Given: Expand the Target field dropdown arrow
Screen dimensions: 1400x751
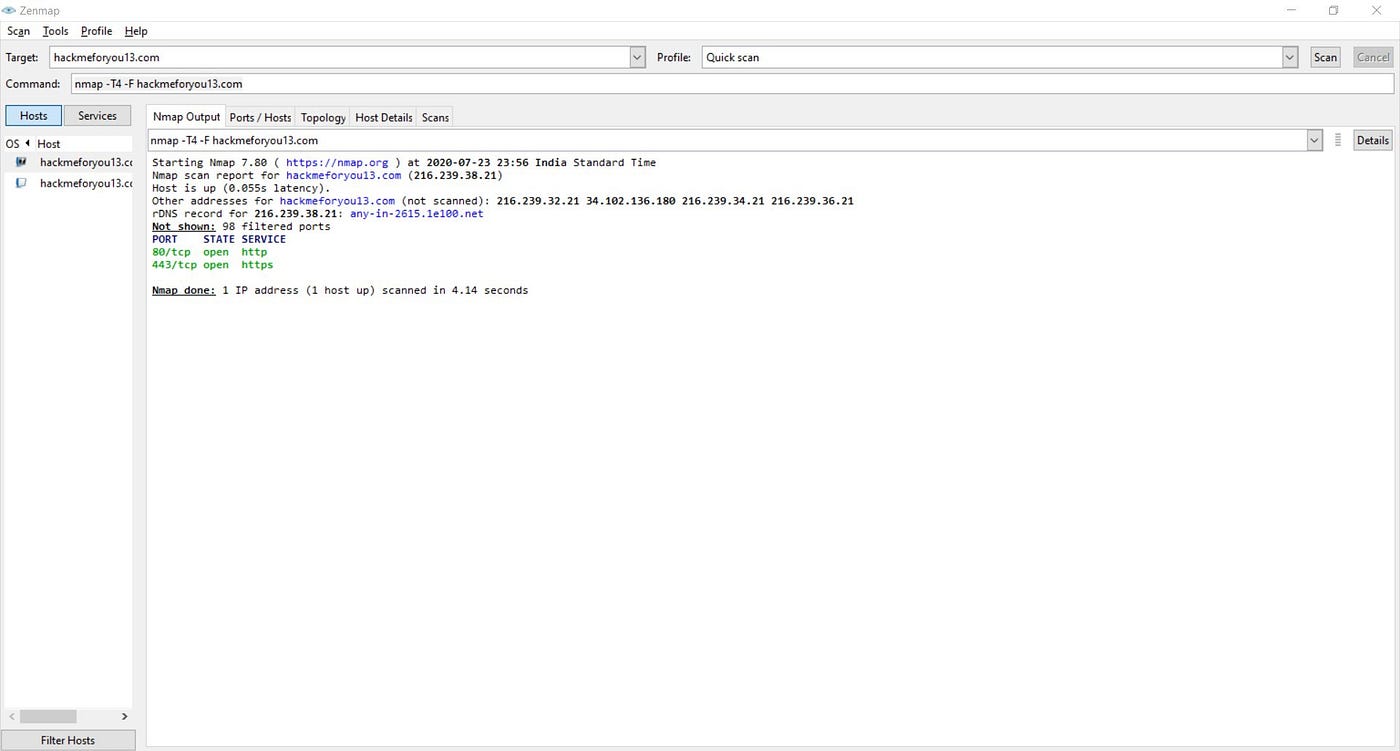Looking at the screenshot, I should pyautogui.click(x=637, y=57).
